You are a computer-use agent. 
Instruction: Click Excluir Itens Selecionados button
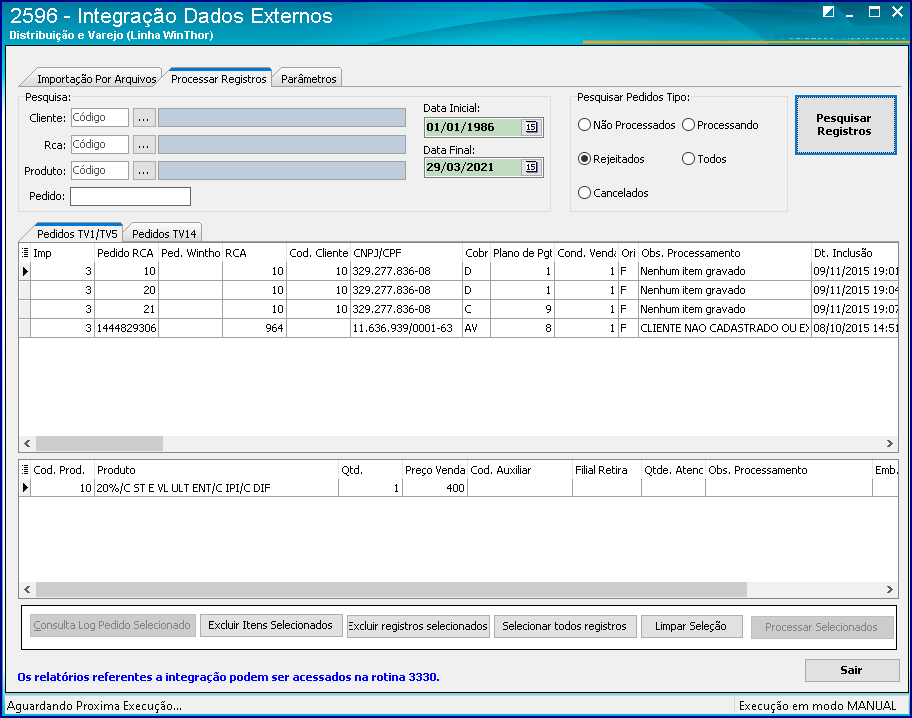tap(270, 625)
